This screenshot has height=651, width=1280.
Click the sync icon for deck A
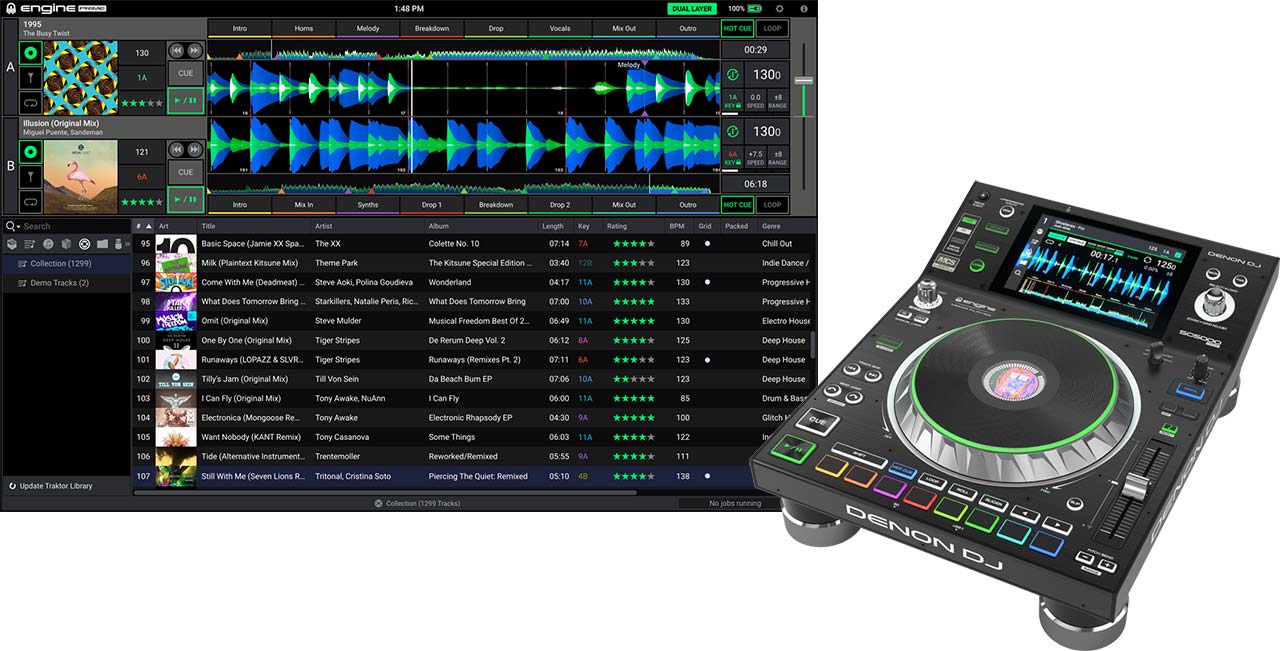tap(732, 75)
